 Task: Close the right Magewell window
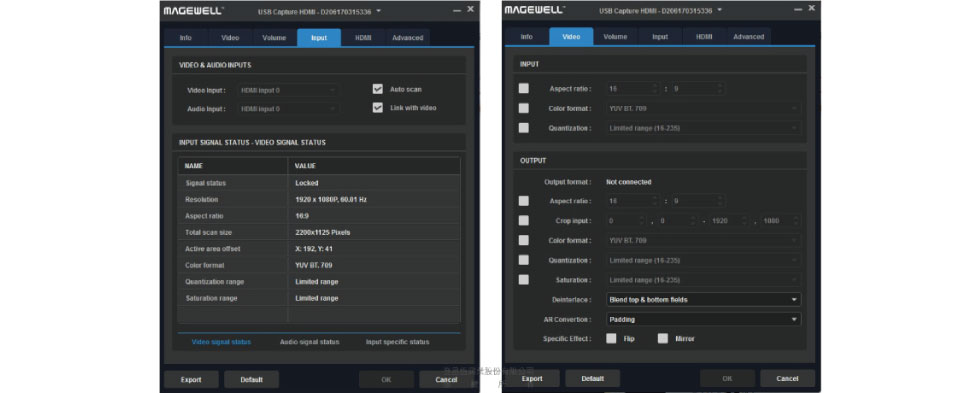tap(811, 9)
